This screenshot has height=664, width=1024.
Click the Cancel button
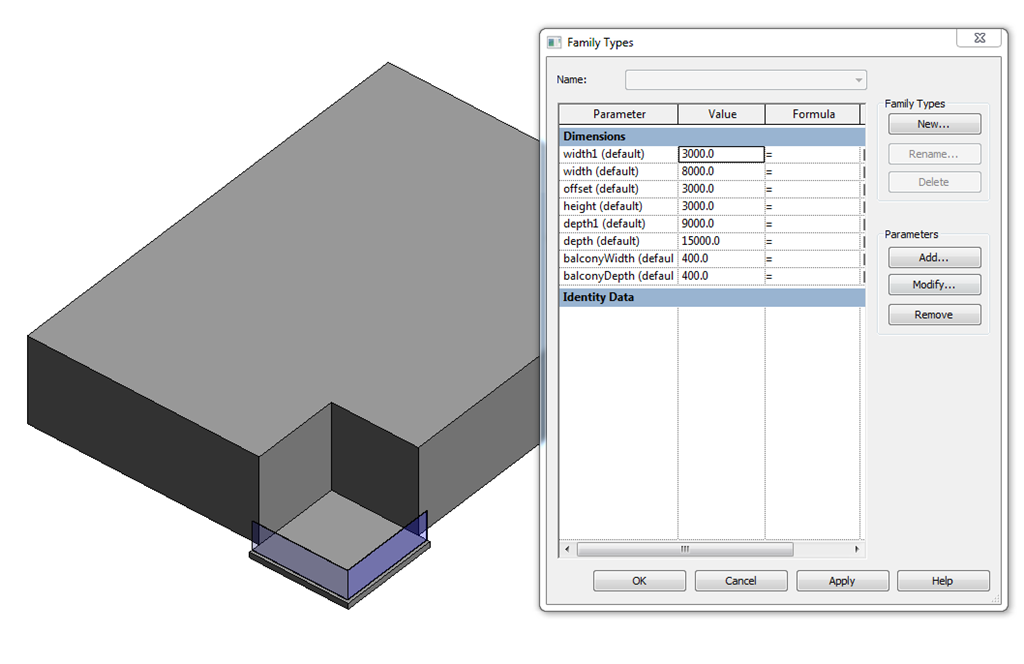pos(741,580)
